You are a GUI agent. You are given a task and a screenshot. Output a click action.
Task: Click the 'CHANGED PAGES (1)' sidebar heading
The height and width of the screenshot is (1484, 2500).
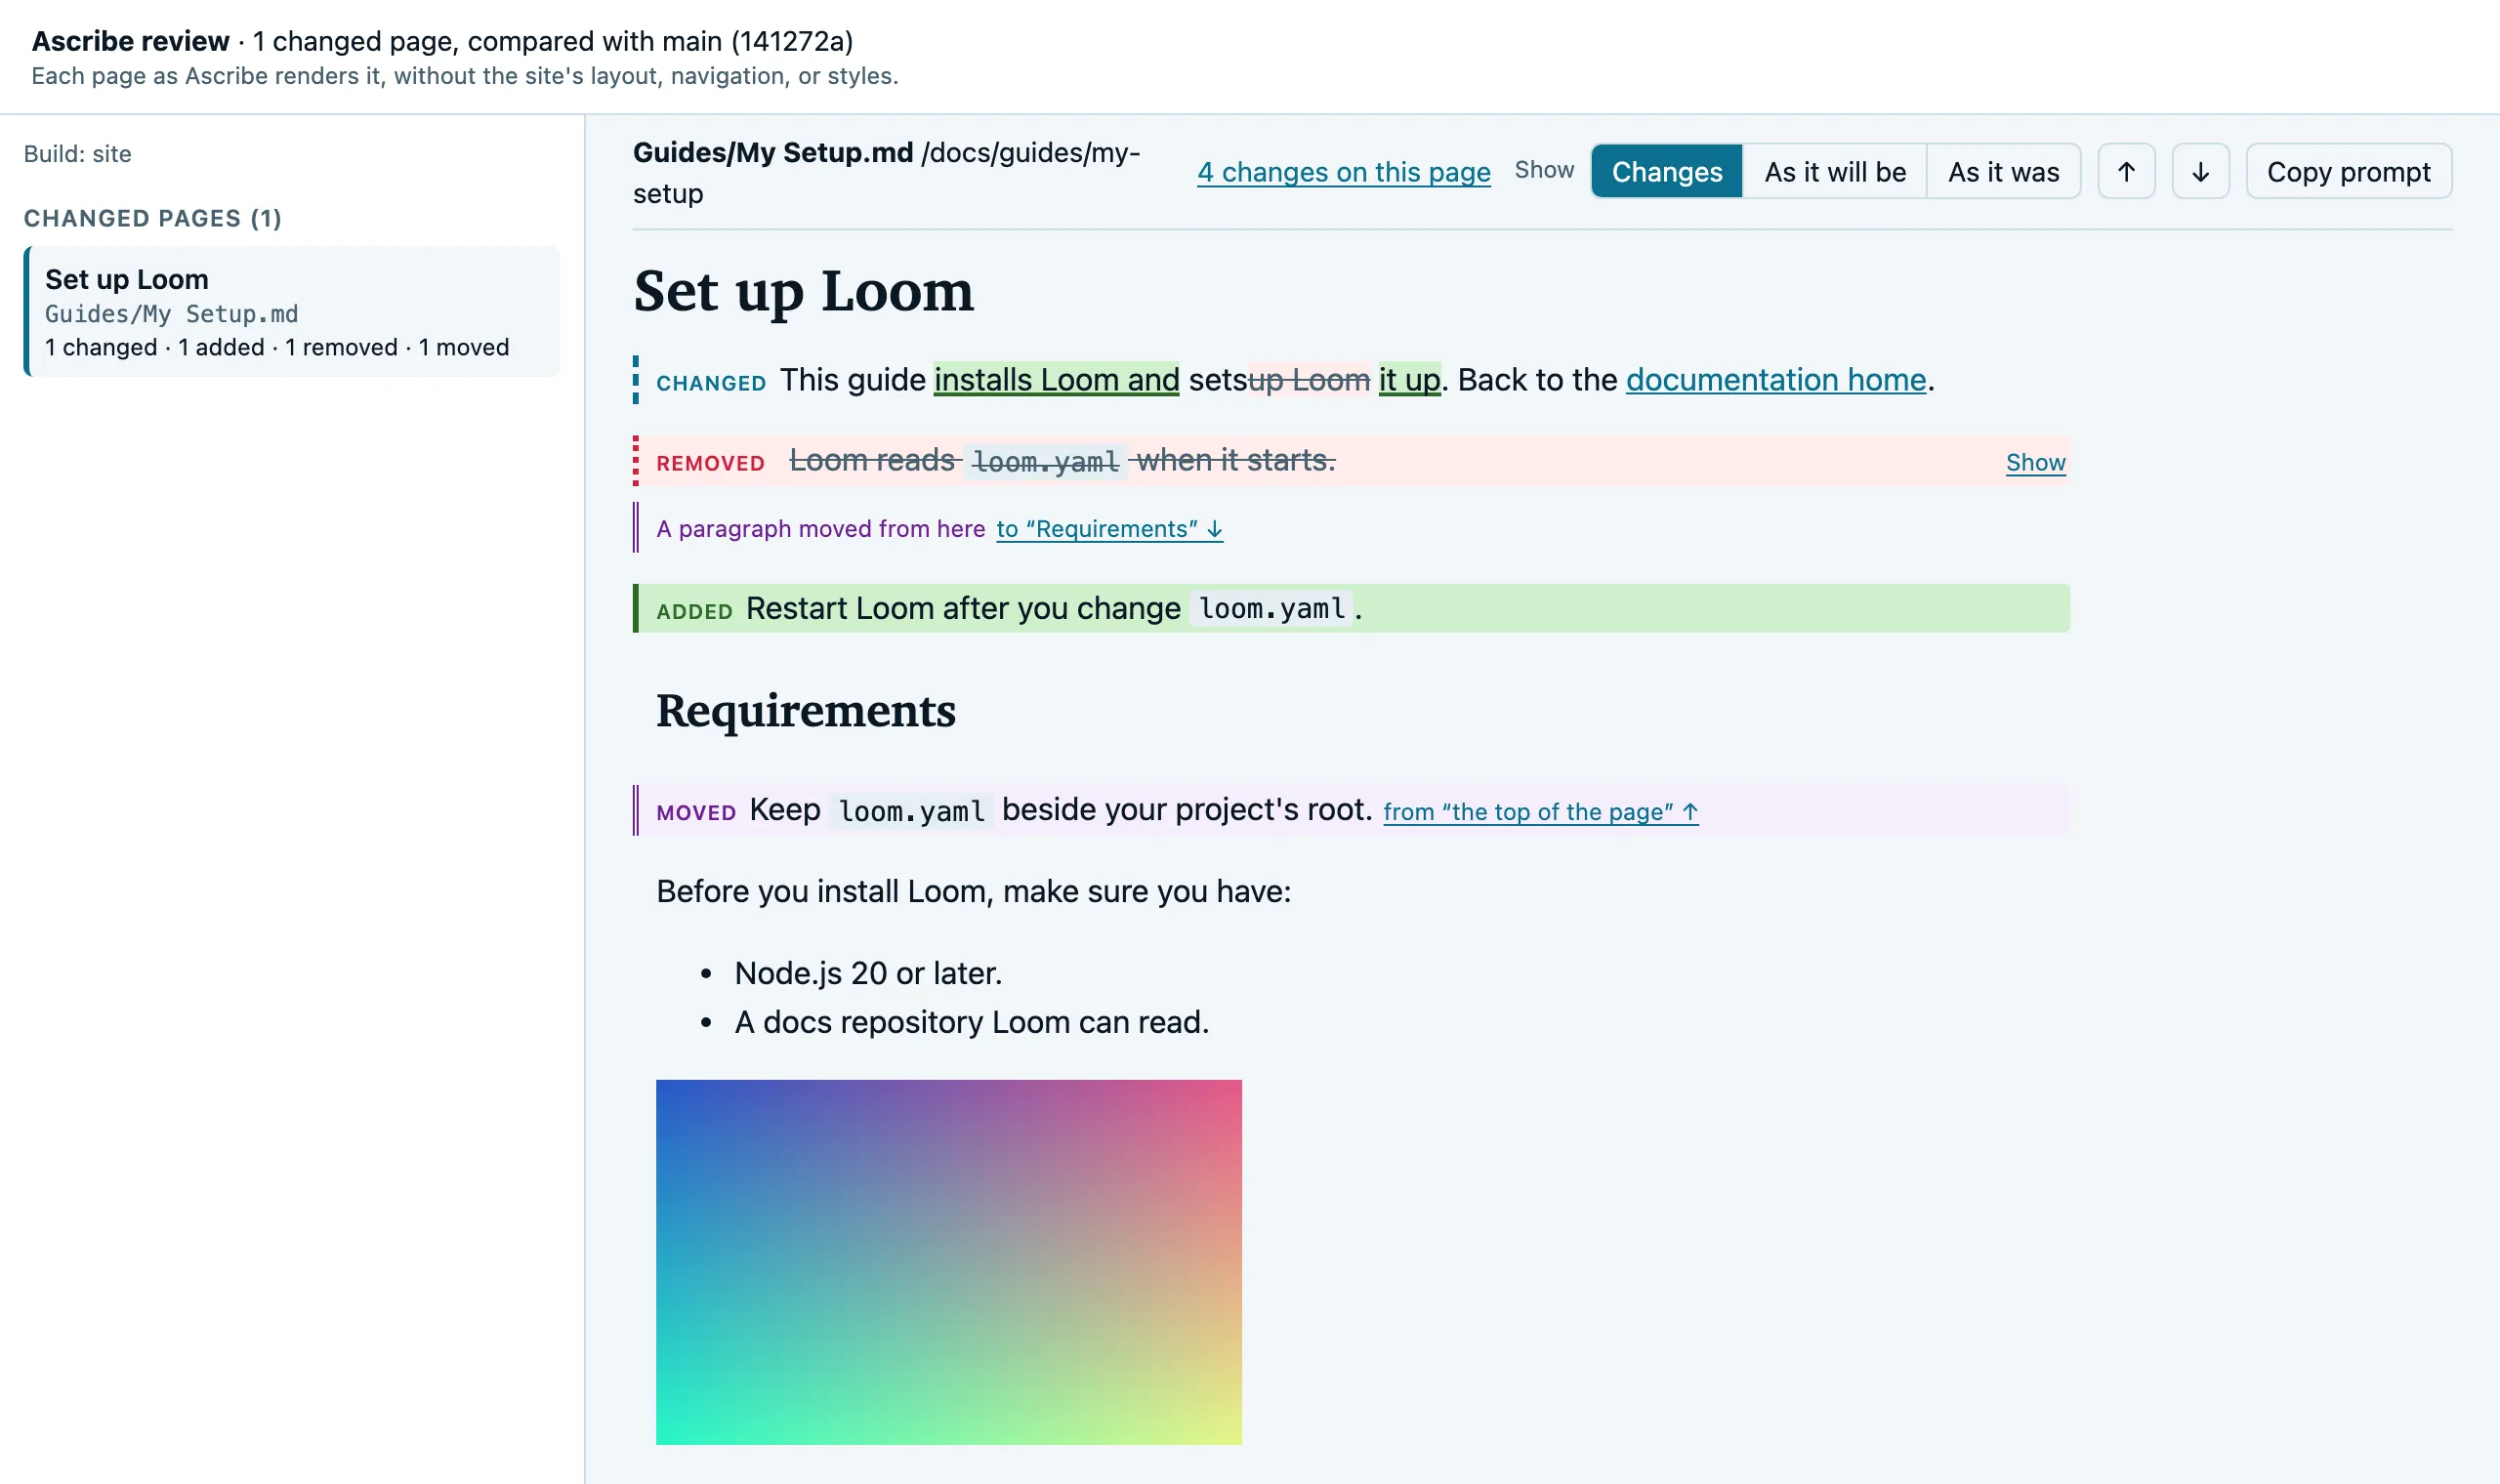[152, 218]
